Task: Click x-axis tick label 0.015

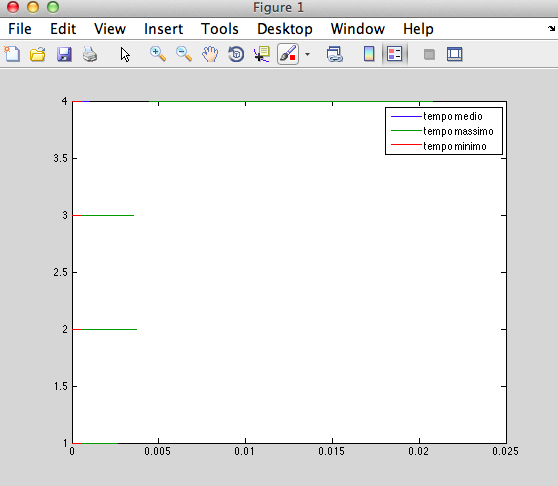Action: (x=331, y=451)
